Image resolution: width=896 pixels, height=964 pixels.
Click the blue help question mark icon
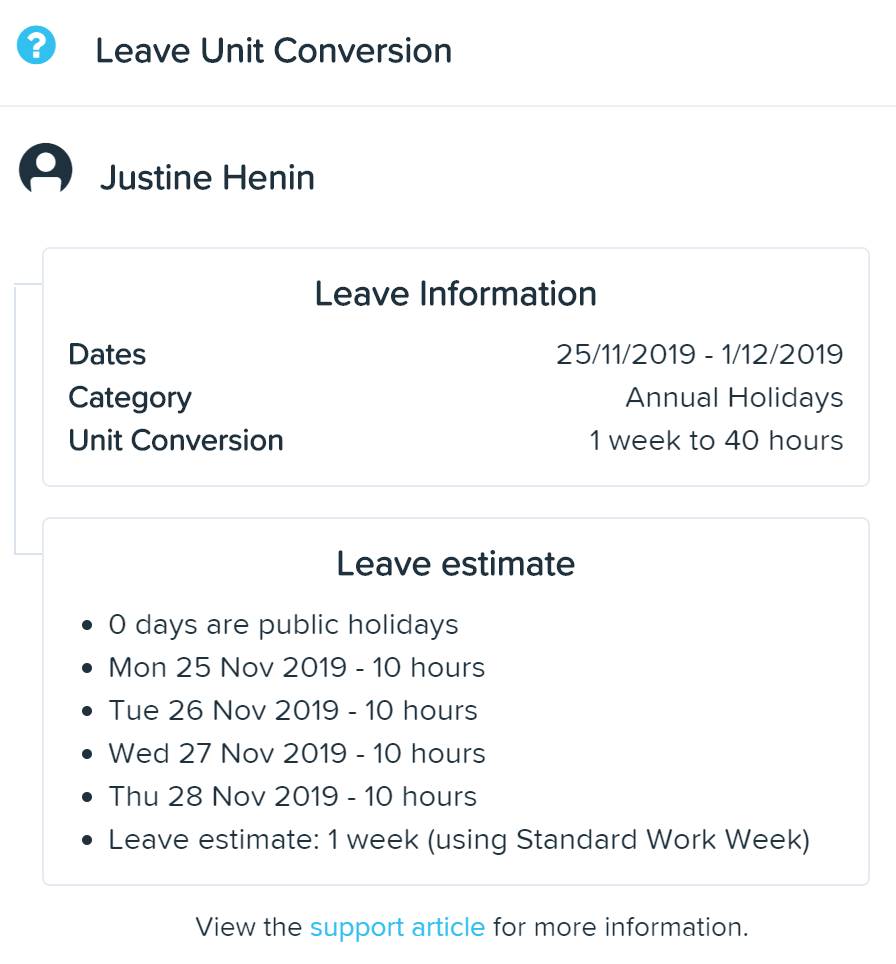[x=36, y=45]
